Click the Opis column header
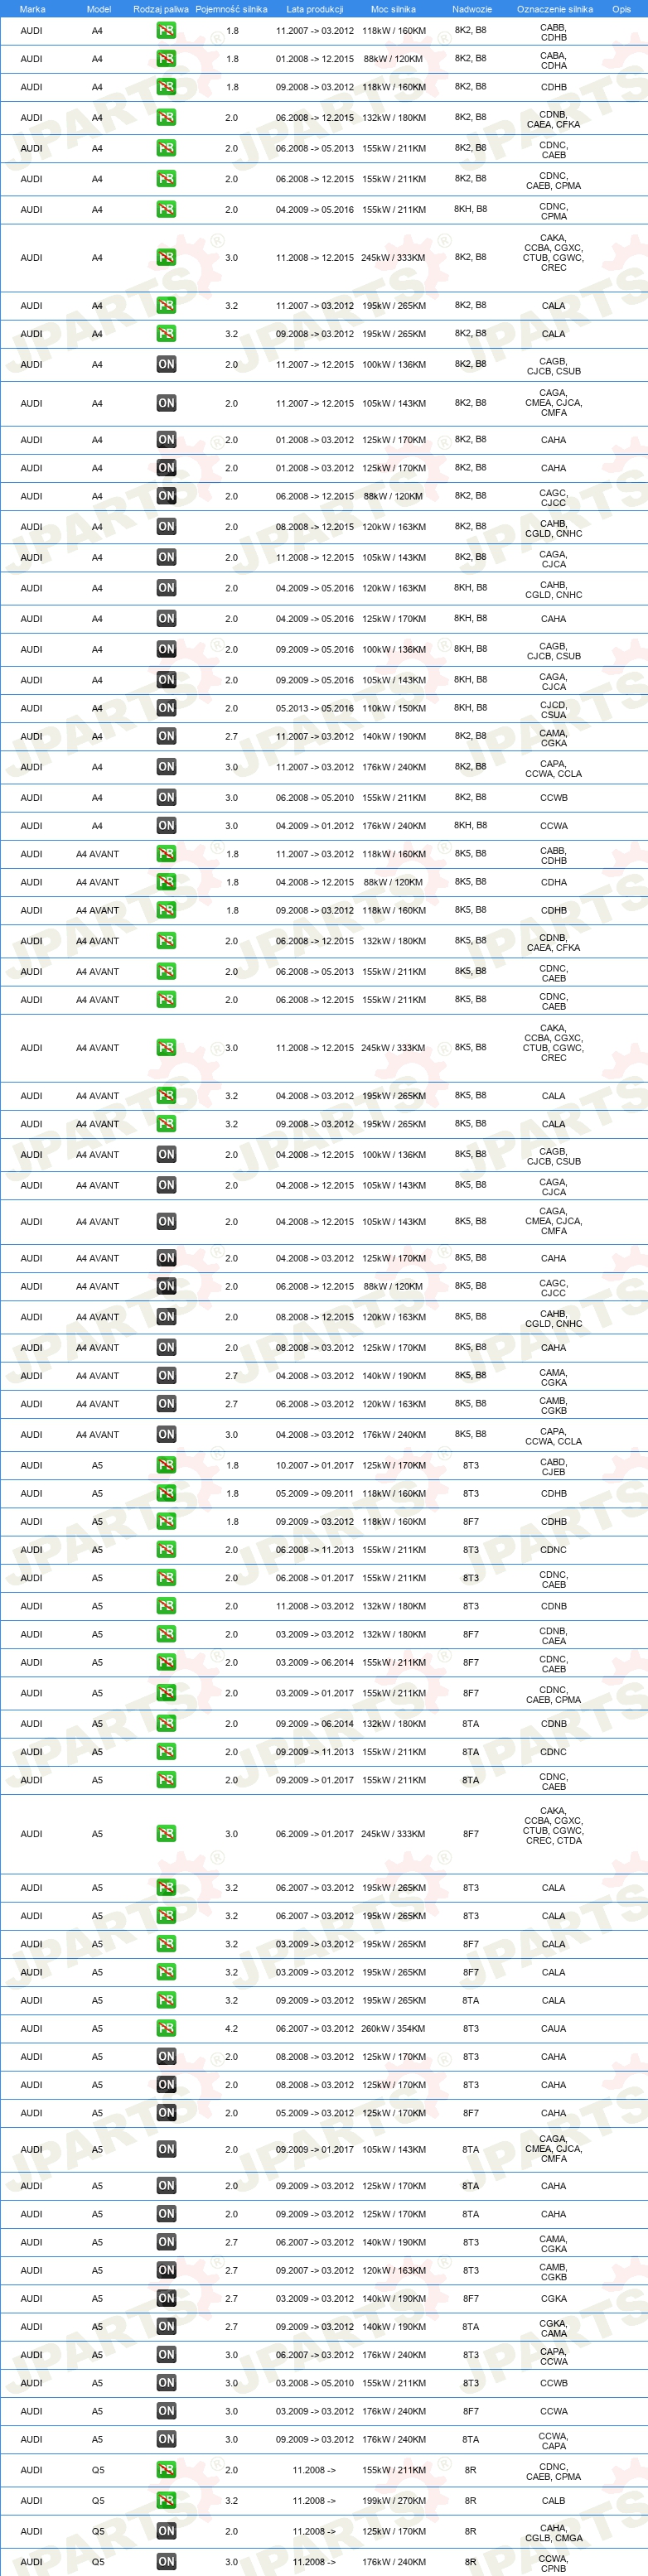Viewport: 648px width, 2576px height. click(x=621, y=9)
